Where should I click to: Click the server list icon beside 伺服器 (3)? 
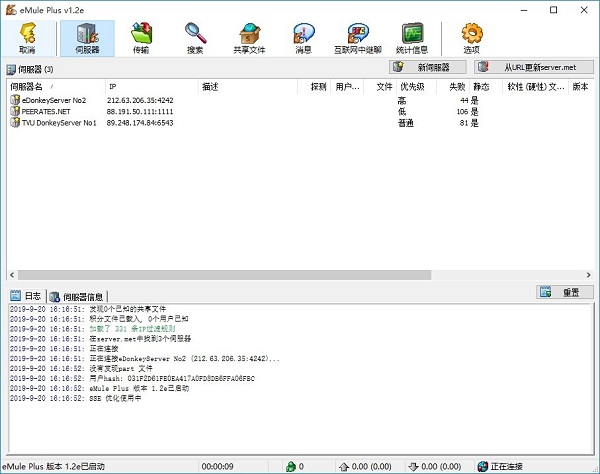pos(11,70)
